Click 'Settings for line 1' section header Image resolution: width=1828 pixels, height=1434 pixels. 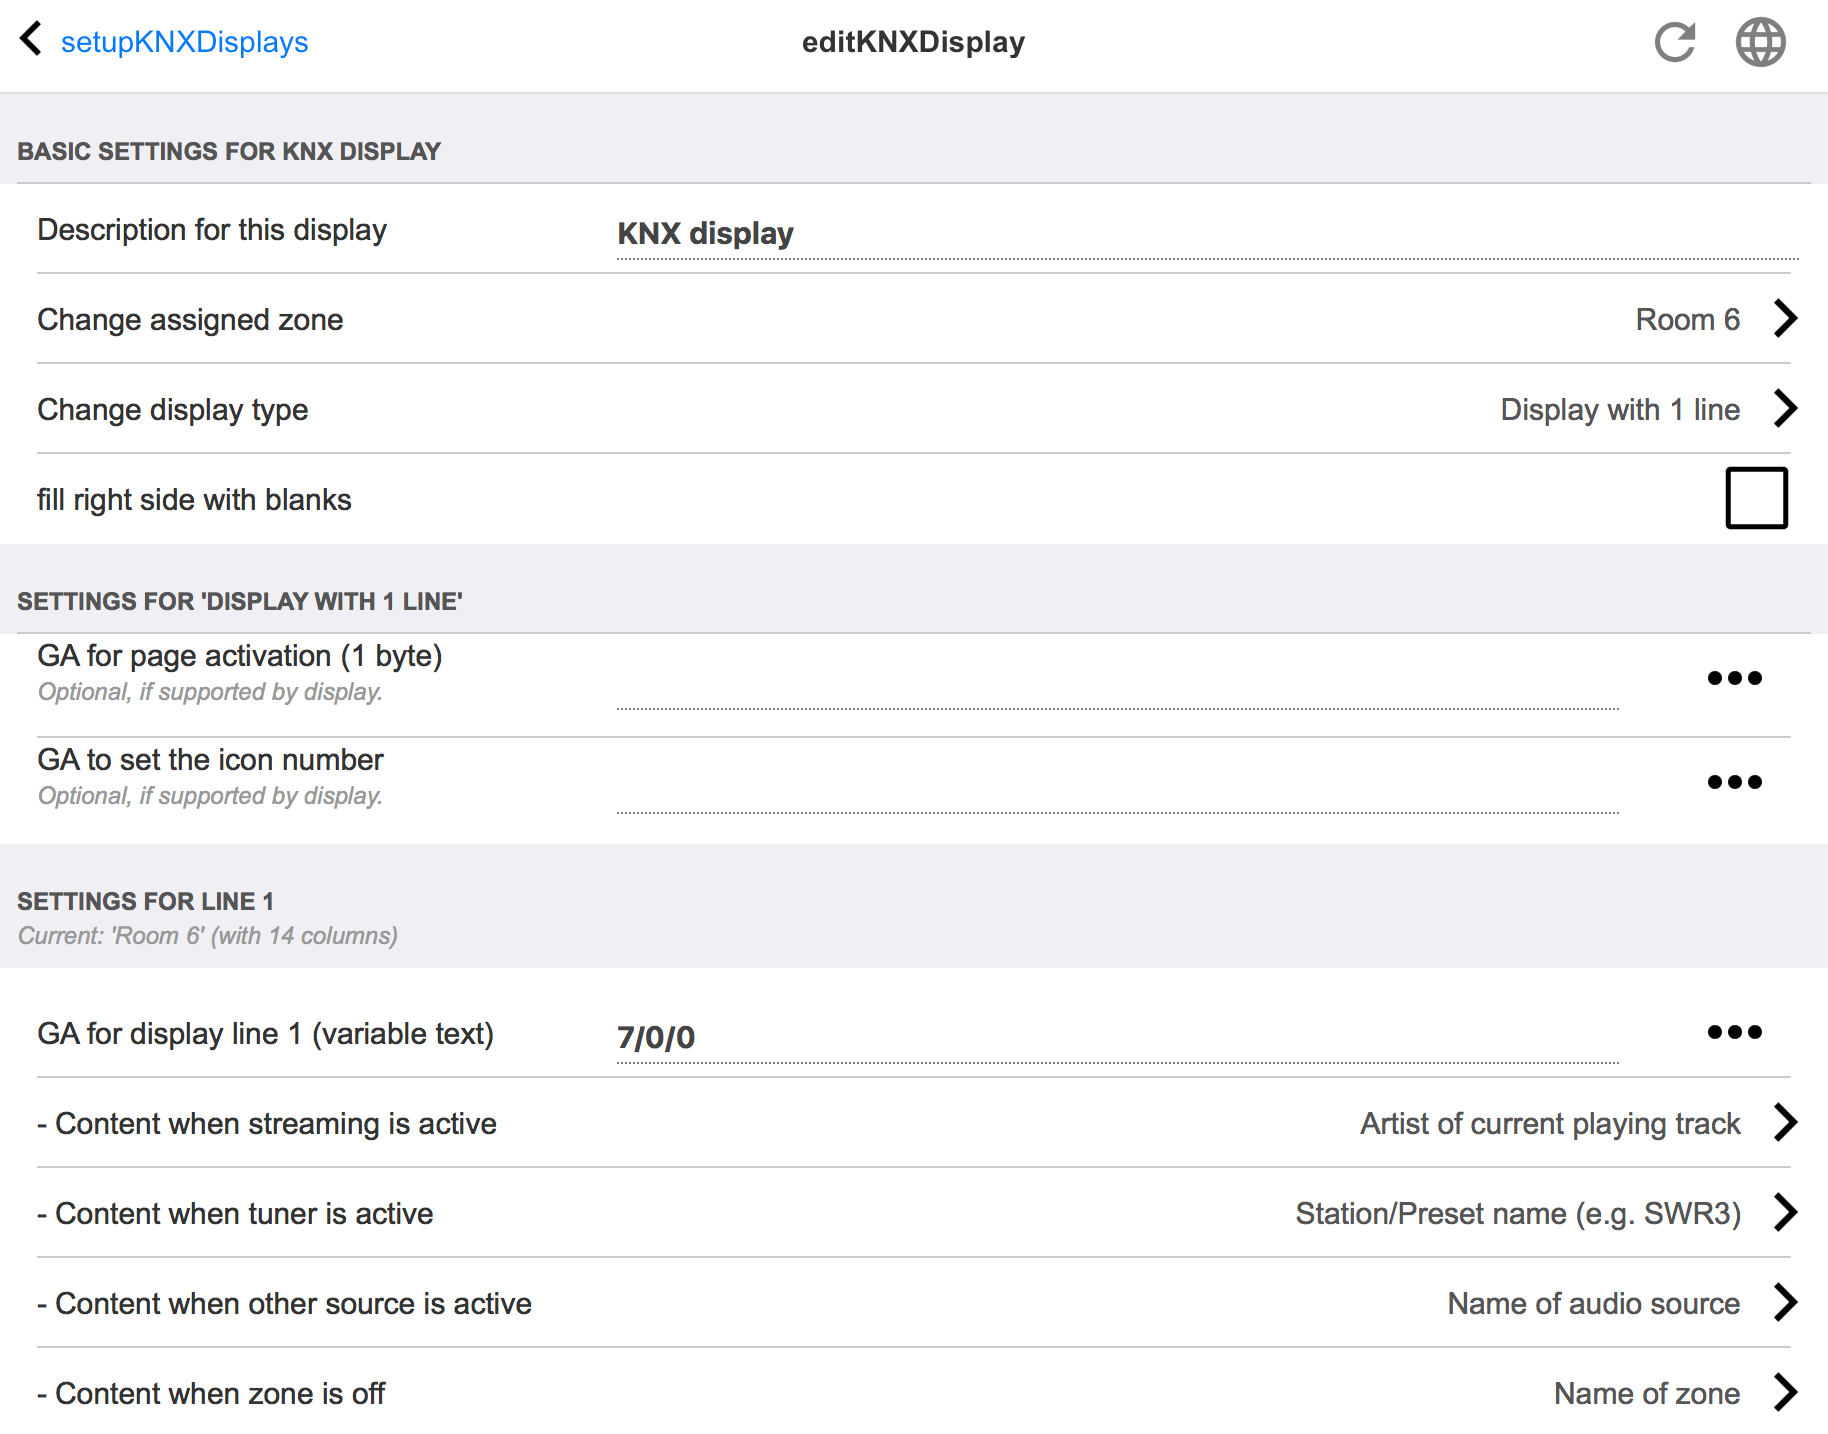coord(145,901)
